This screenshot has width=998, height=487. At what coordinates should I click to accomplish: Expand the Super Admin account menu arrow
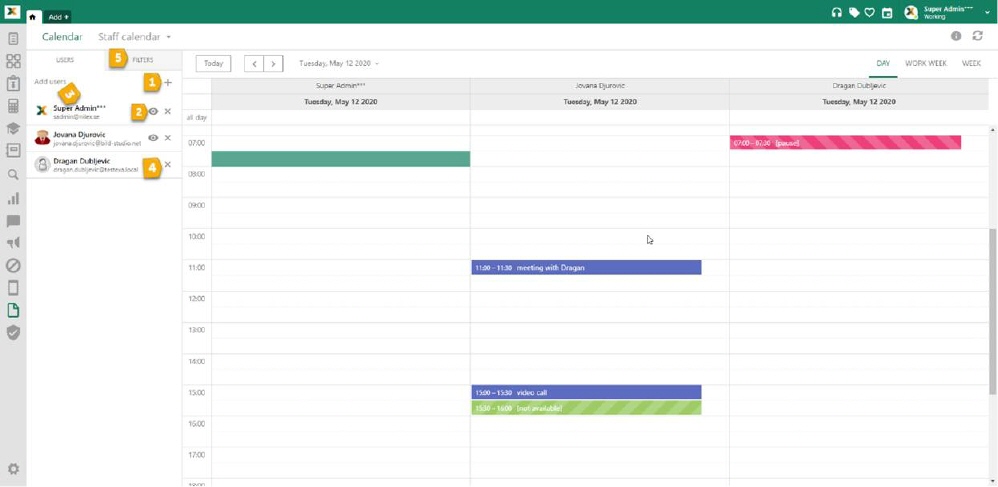987,13
